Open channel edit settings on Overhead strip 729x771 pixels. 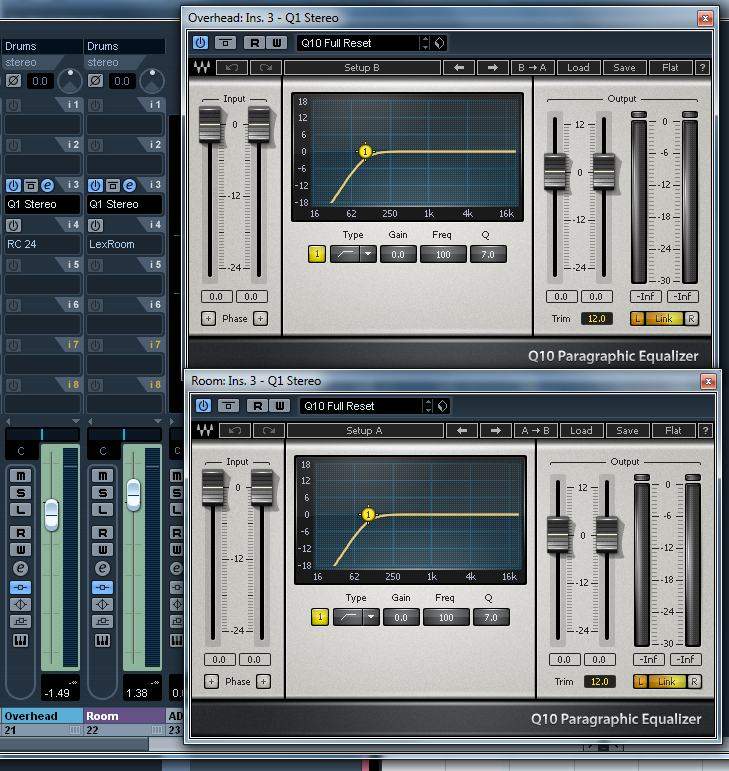coord(20,568)
